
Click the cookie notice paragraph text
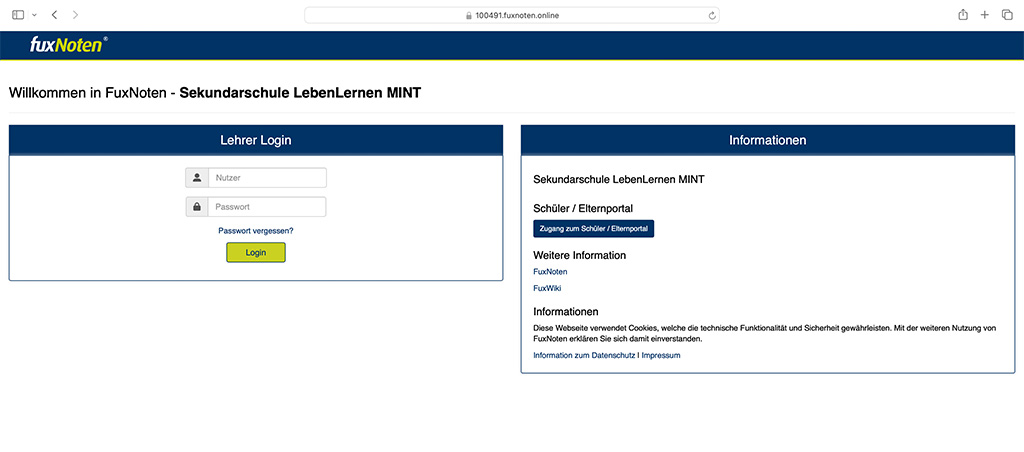coord(765,334)
